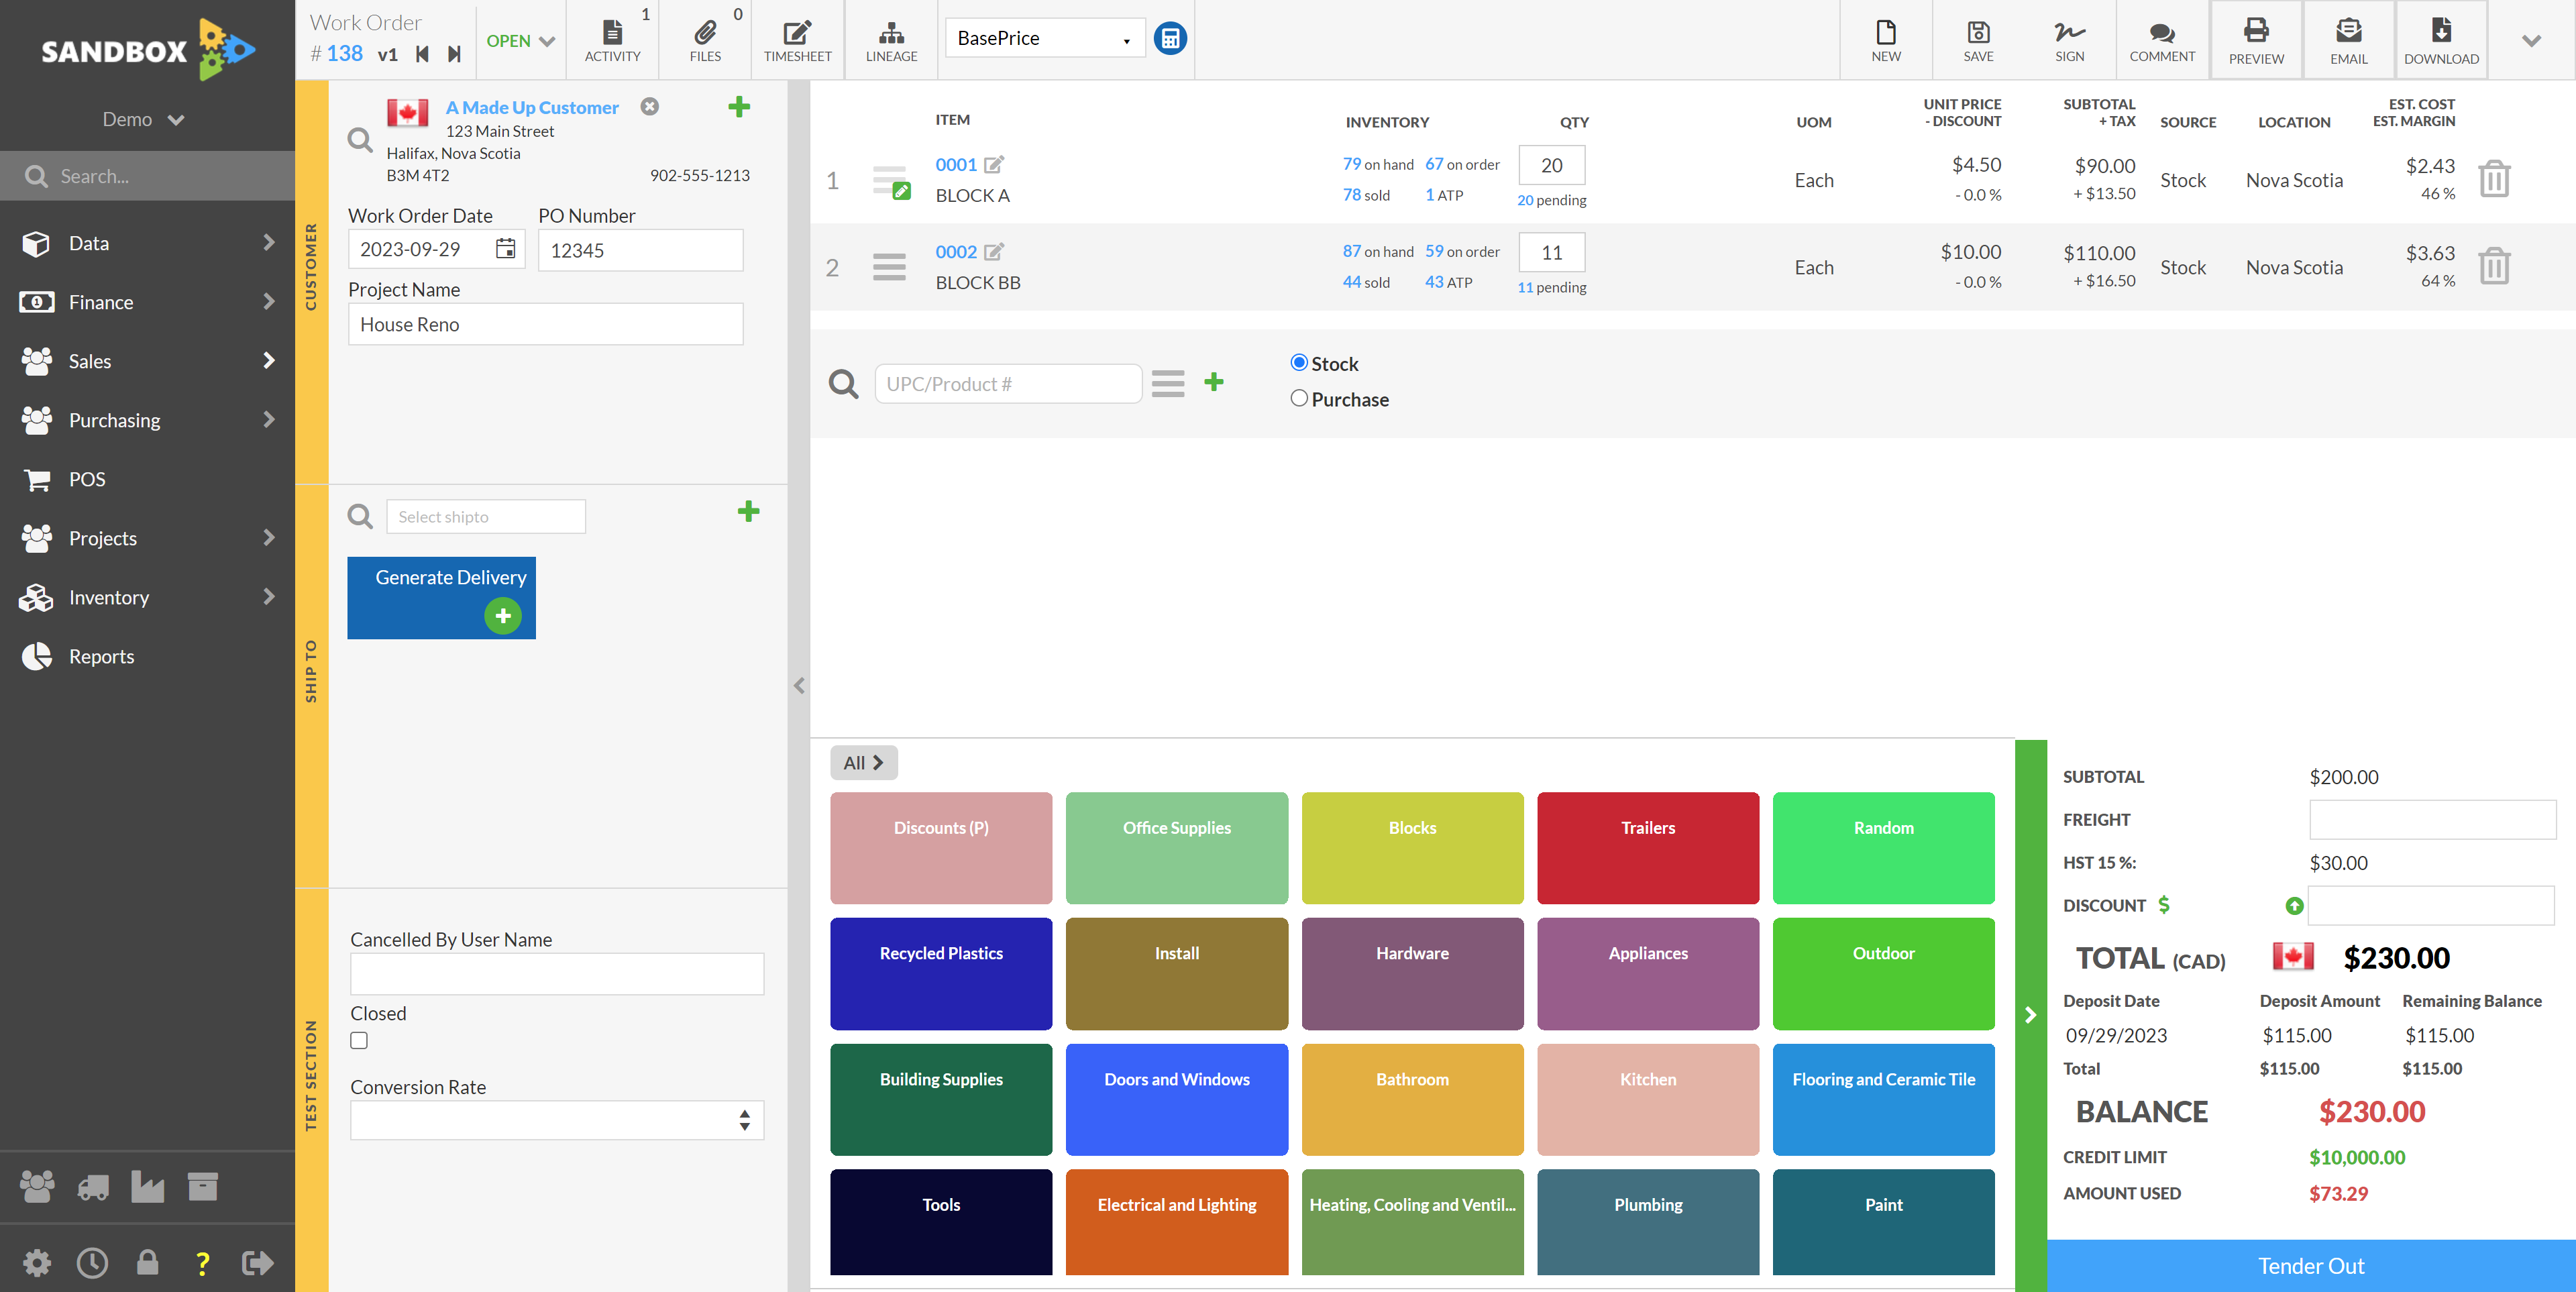This screenshot has width=2576, height=1292.
Task: Search for a customer
Action: (360, 140)
